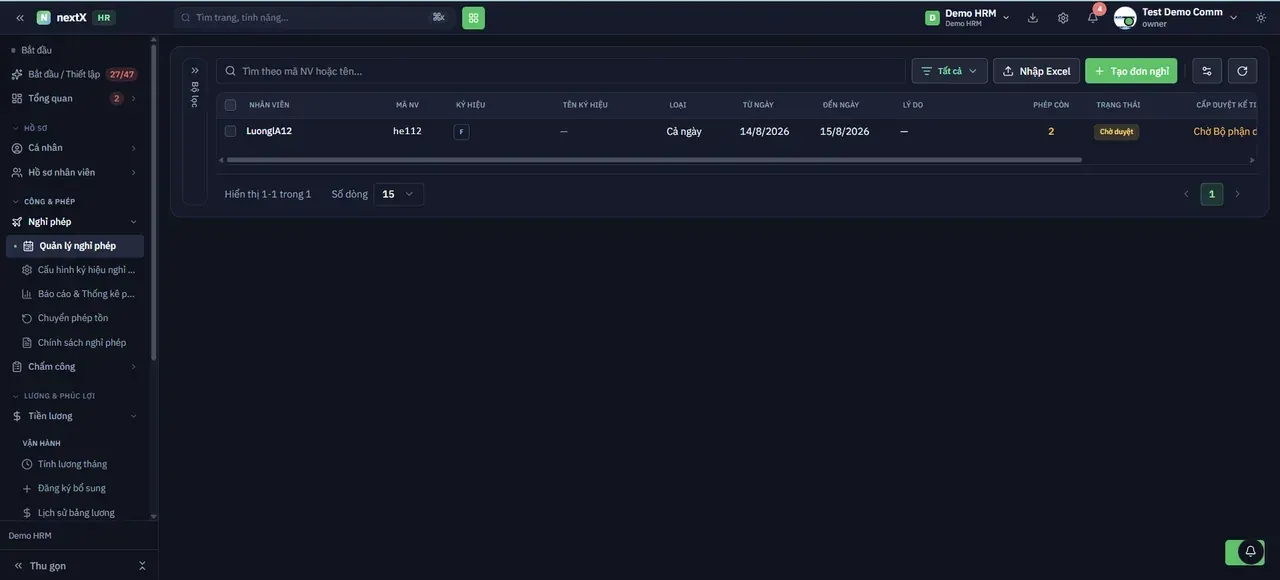1280x580 pixels.
Task: Check the LuongIA12 row checkbox
Action: (x=230, y=131)
